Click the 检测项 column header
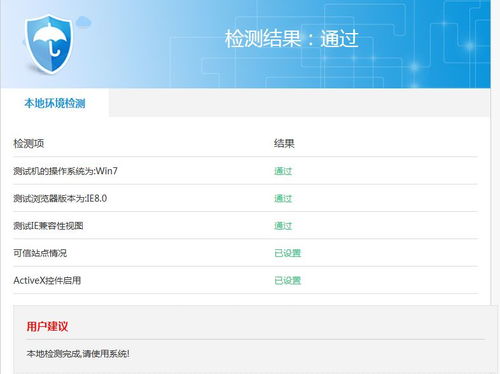 pos(29,144)
